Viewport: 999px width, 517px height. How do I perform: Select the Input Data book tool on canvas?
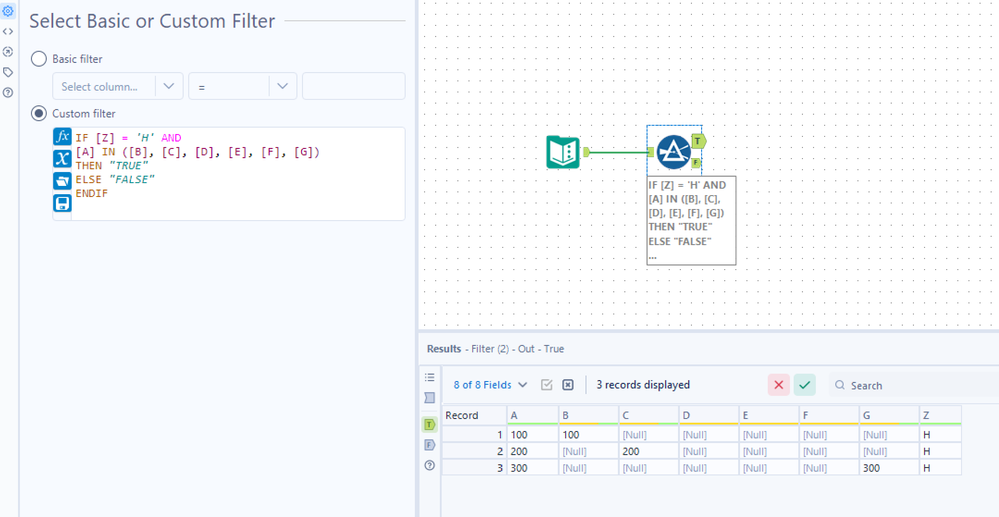coord(563,152)
